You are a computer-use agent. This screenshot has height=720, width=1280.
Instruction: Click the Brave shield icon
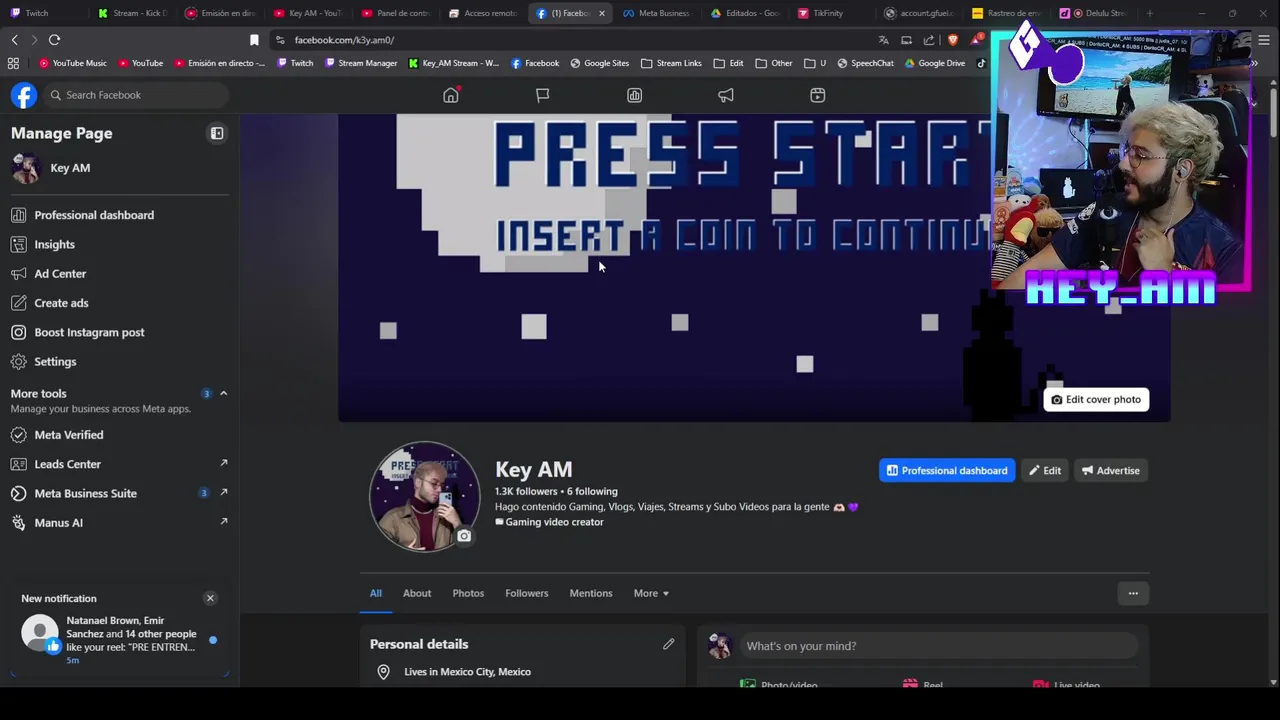952,40
